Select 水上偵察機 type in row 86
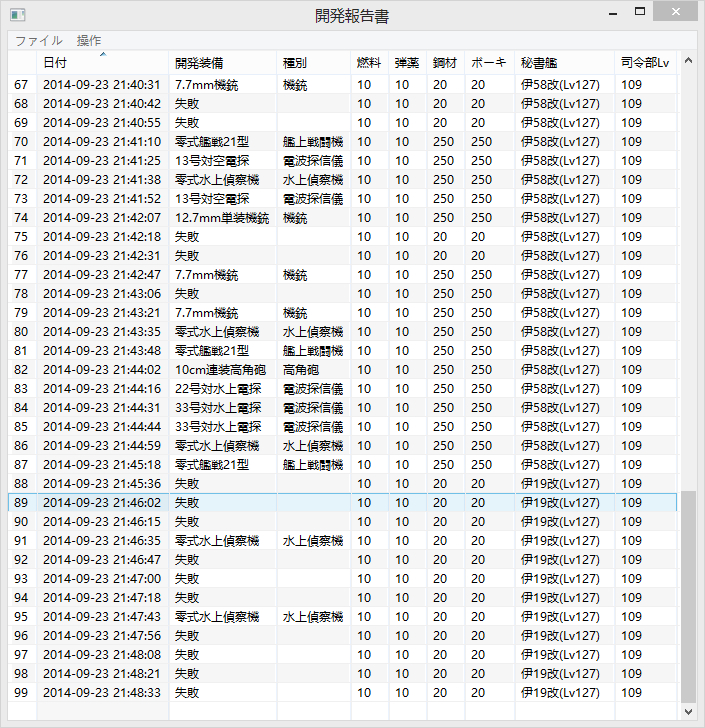Screen dimensions: 705x728 [313, 446]
